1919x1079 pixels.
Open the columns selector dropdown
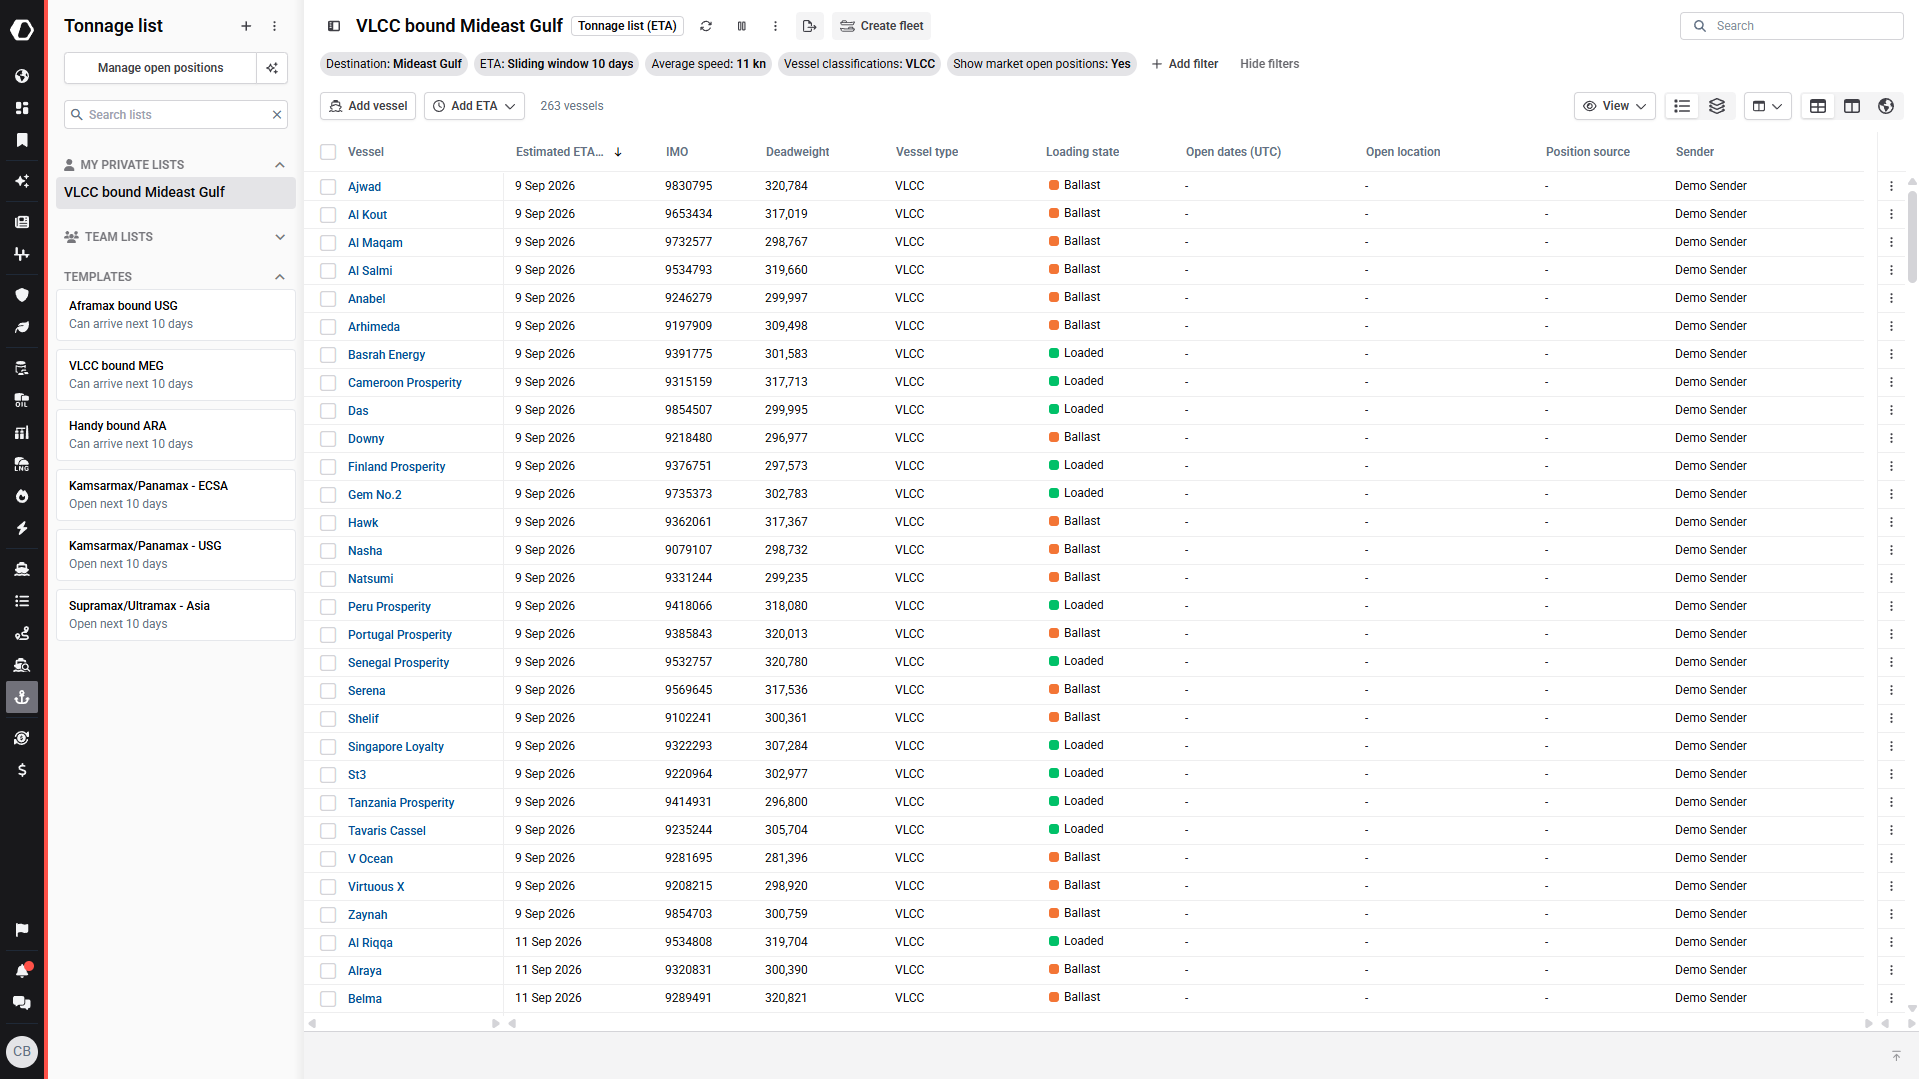[1768, 106]
